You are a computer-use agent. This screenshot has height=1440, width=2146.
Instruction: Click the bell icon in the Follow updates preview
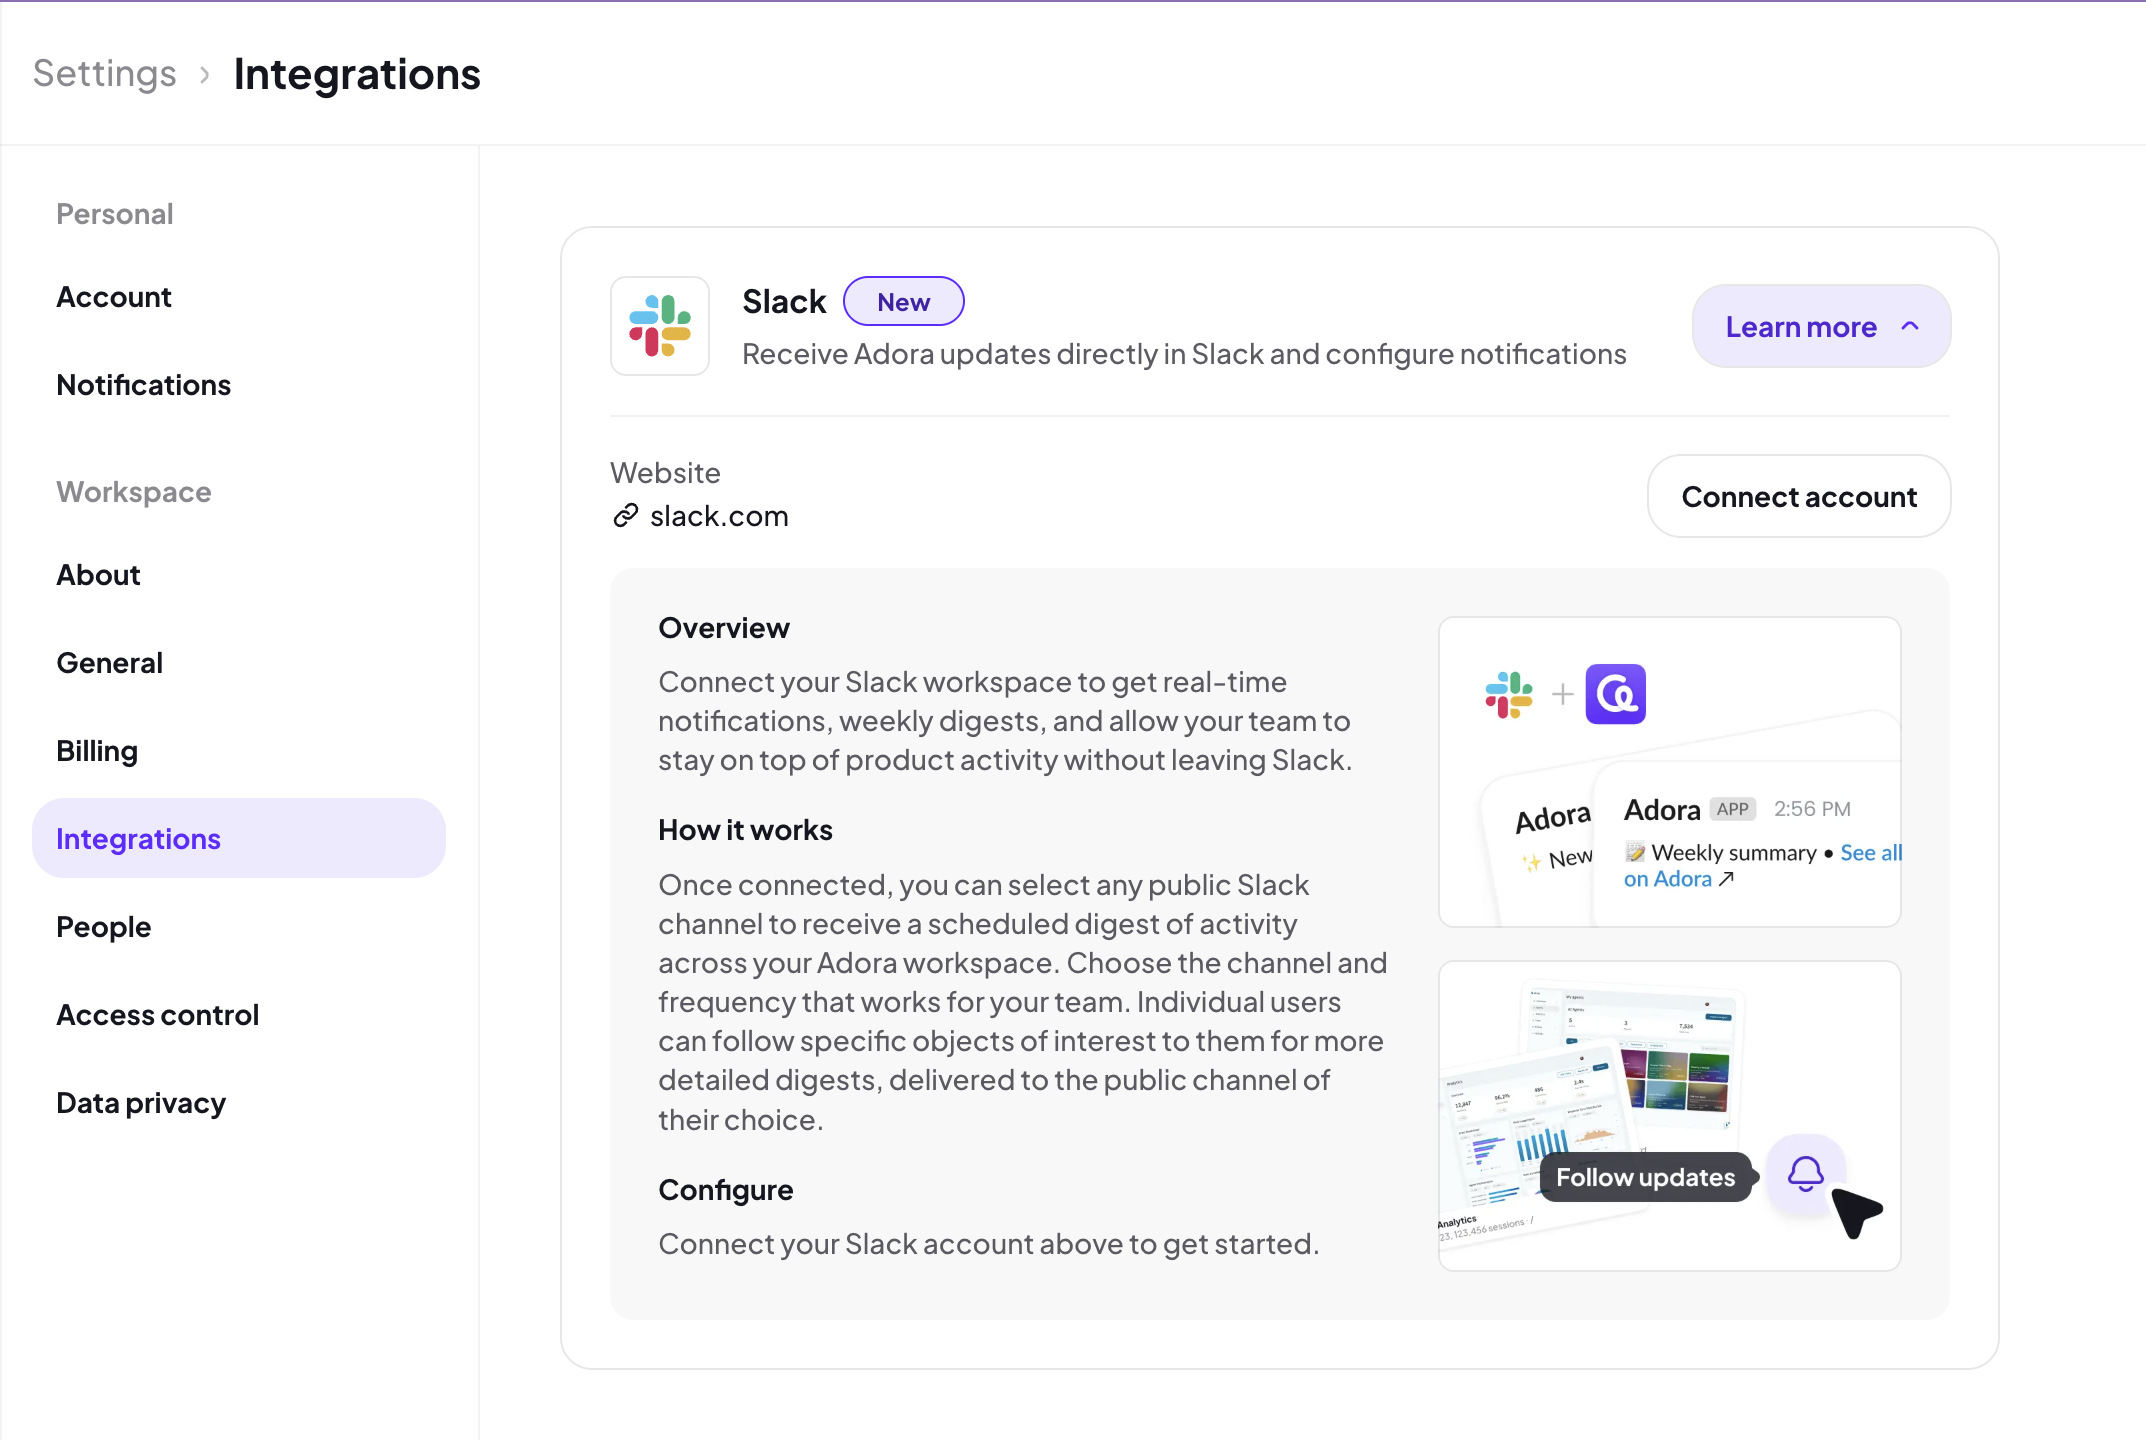(x=1806, y=1174)
